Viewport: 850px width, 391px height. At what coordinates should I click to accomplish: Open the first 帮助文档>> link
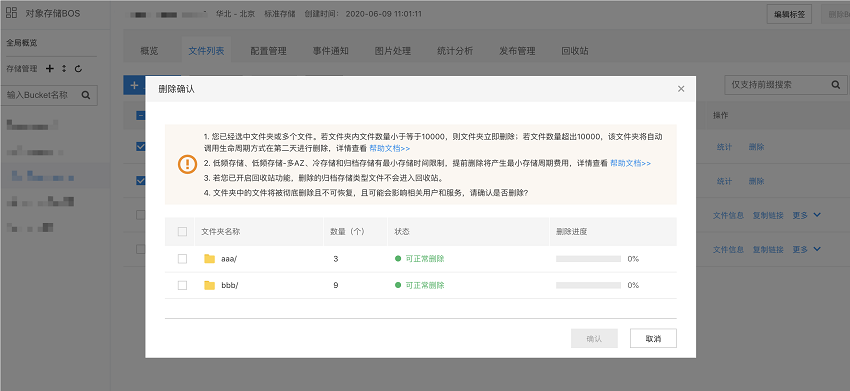[x=390, y=148]
